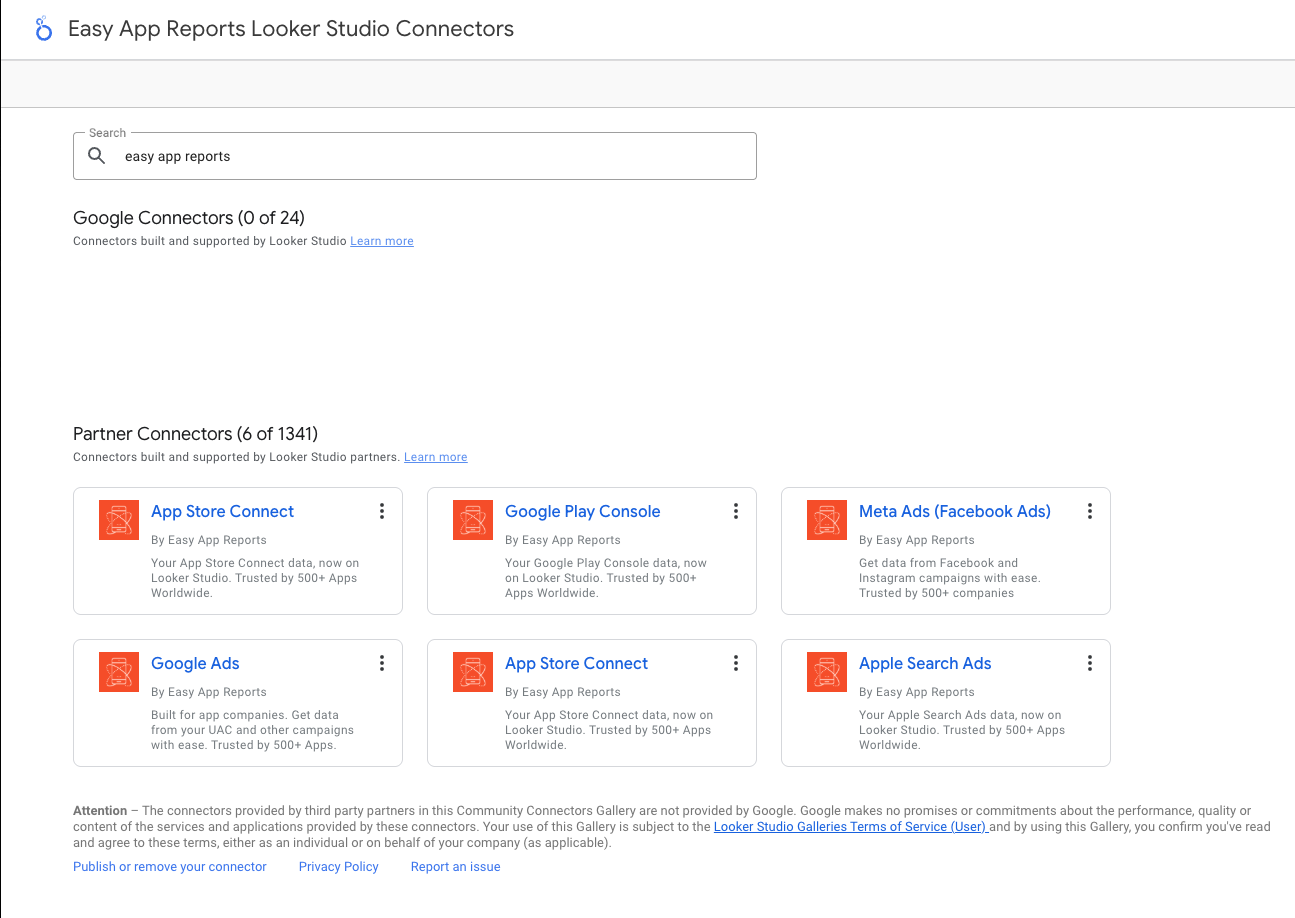
Task: Click the Apple Search Ads connector logo
Action: [827, 672]
